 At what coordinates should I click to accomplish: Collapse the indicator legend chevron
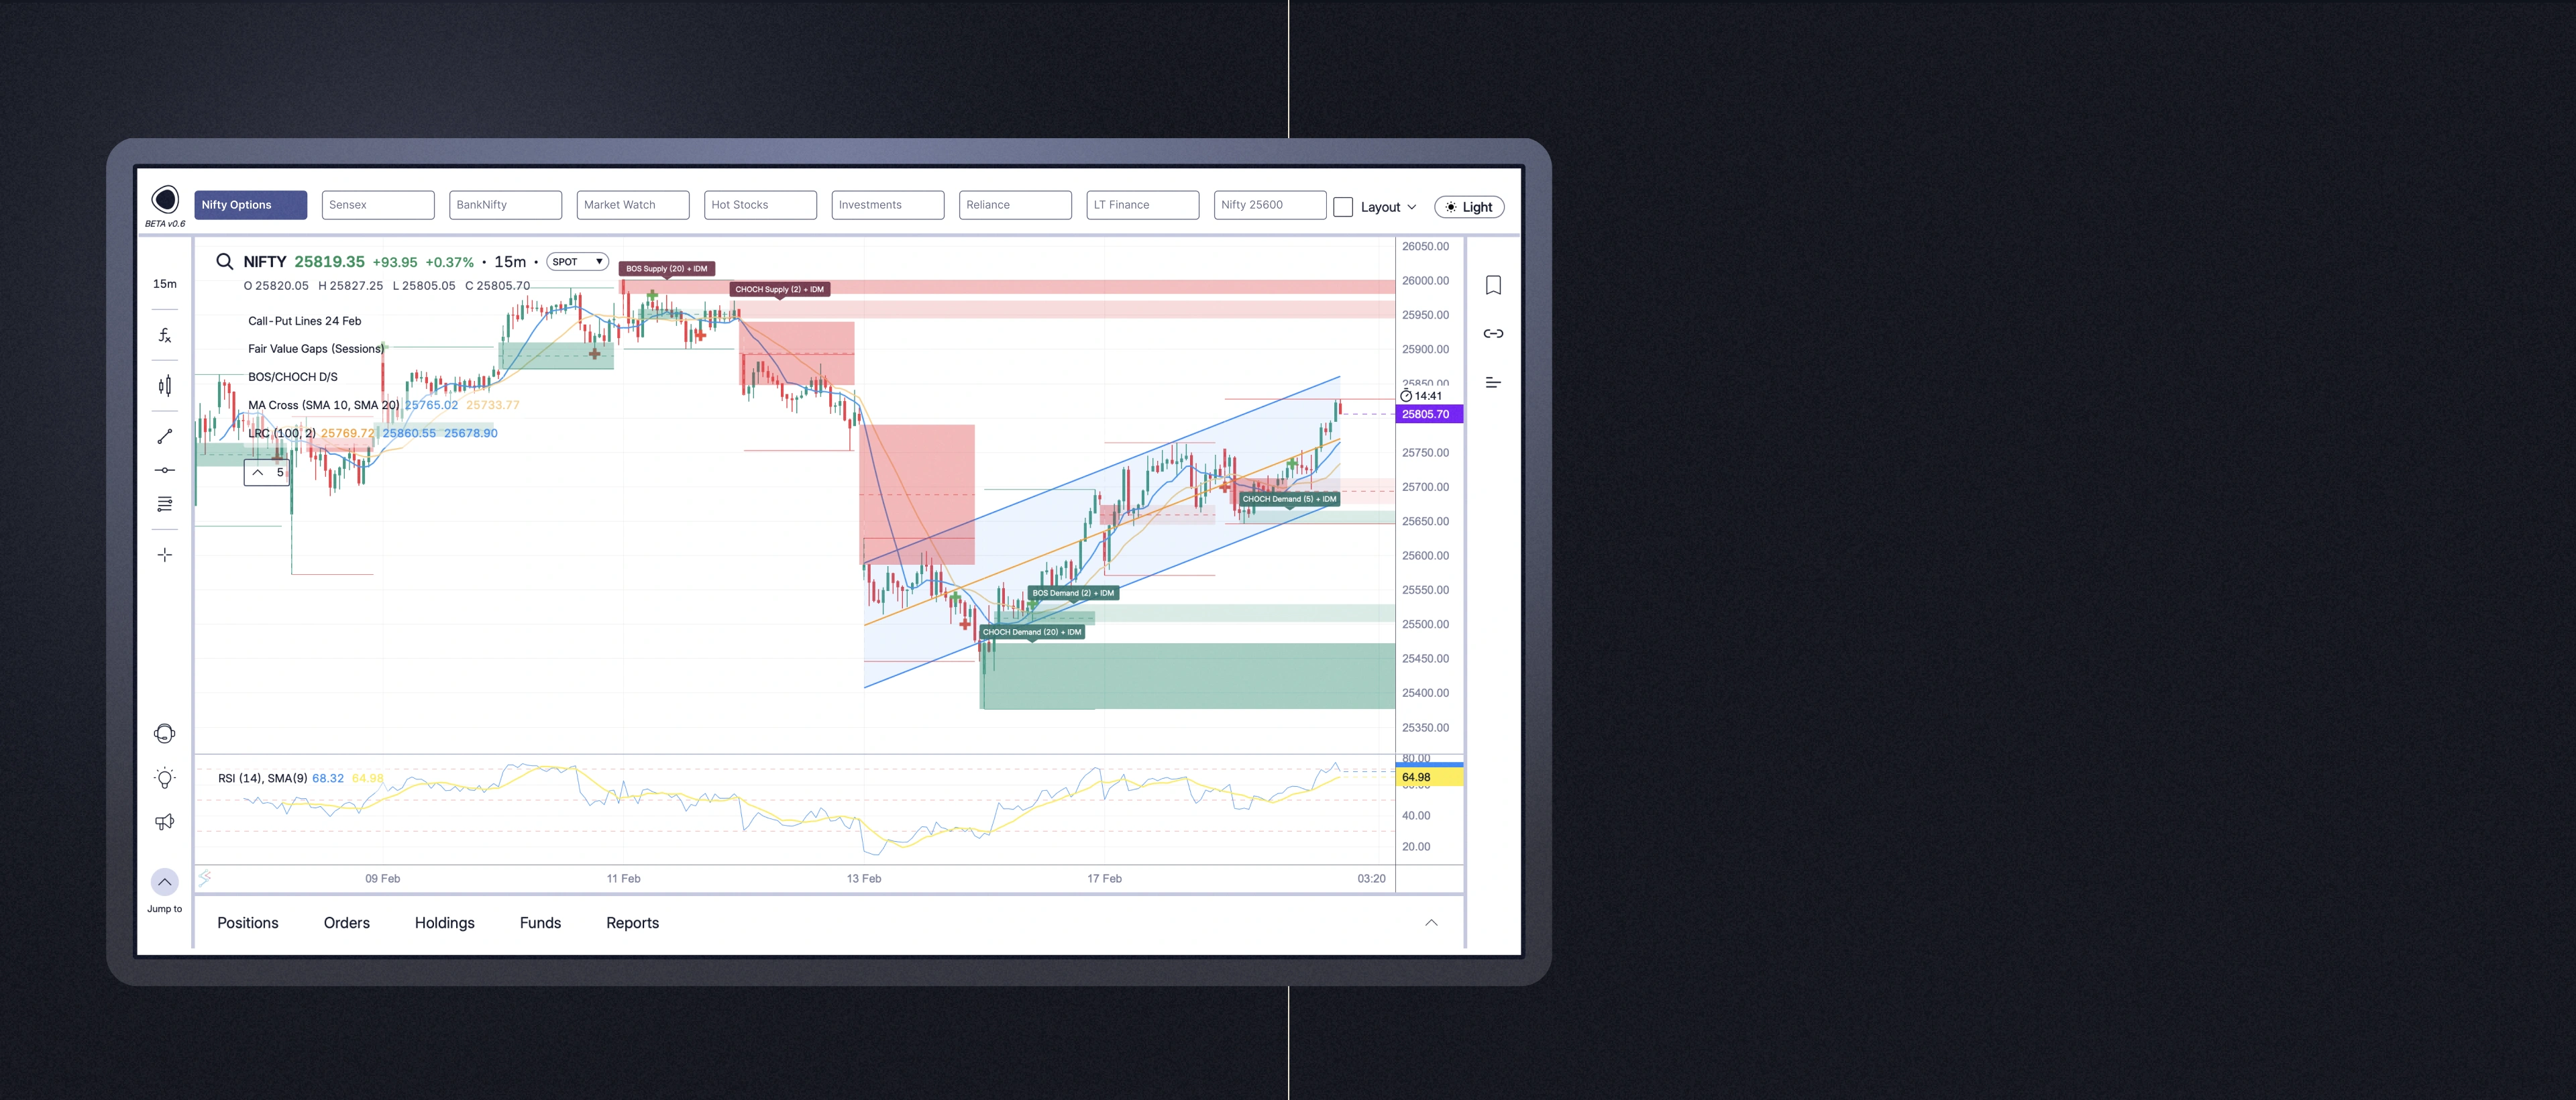click(x=258, y=472)
